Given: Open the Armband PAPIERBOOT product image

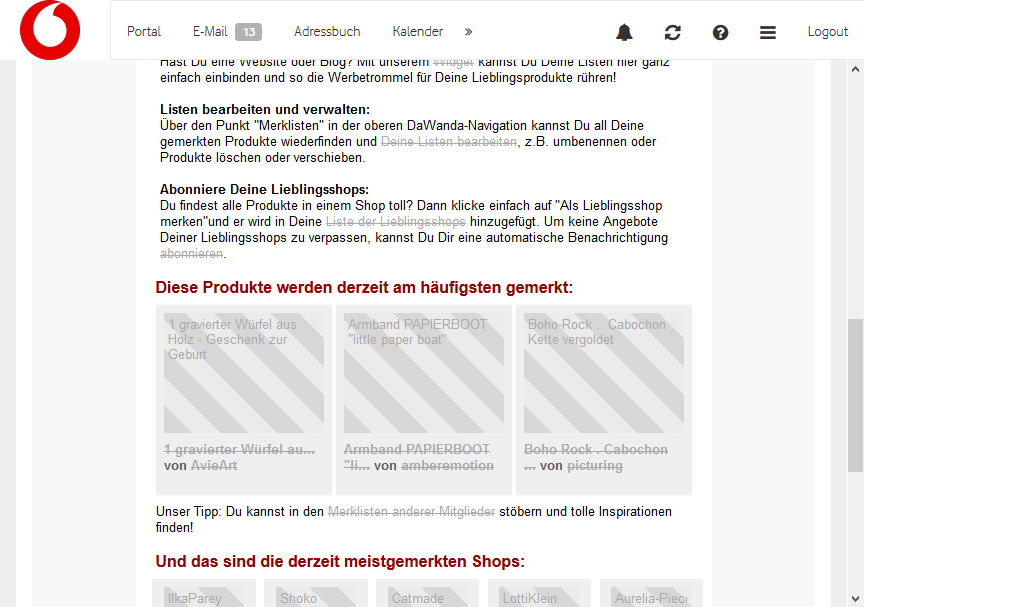Looking at the screenshot, I should pyautogui.click(x=424, y=372).
